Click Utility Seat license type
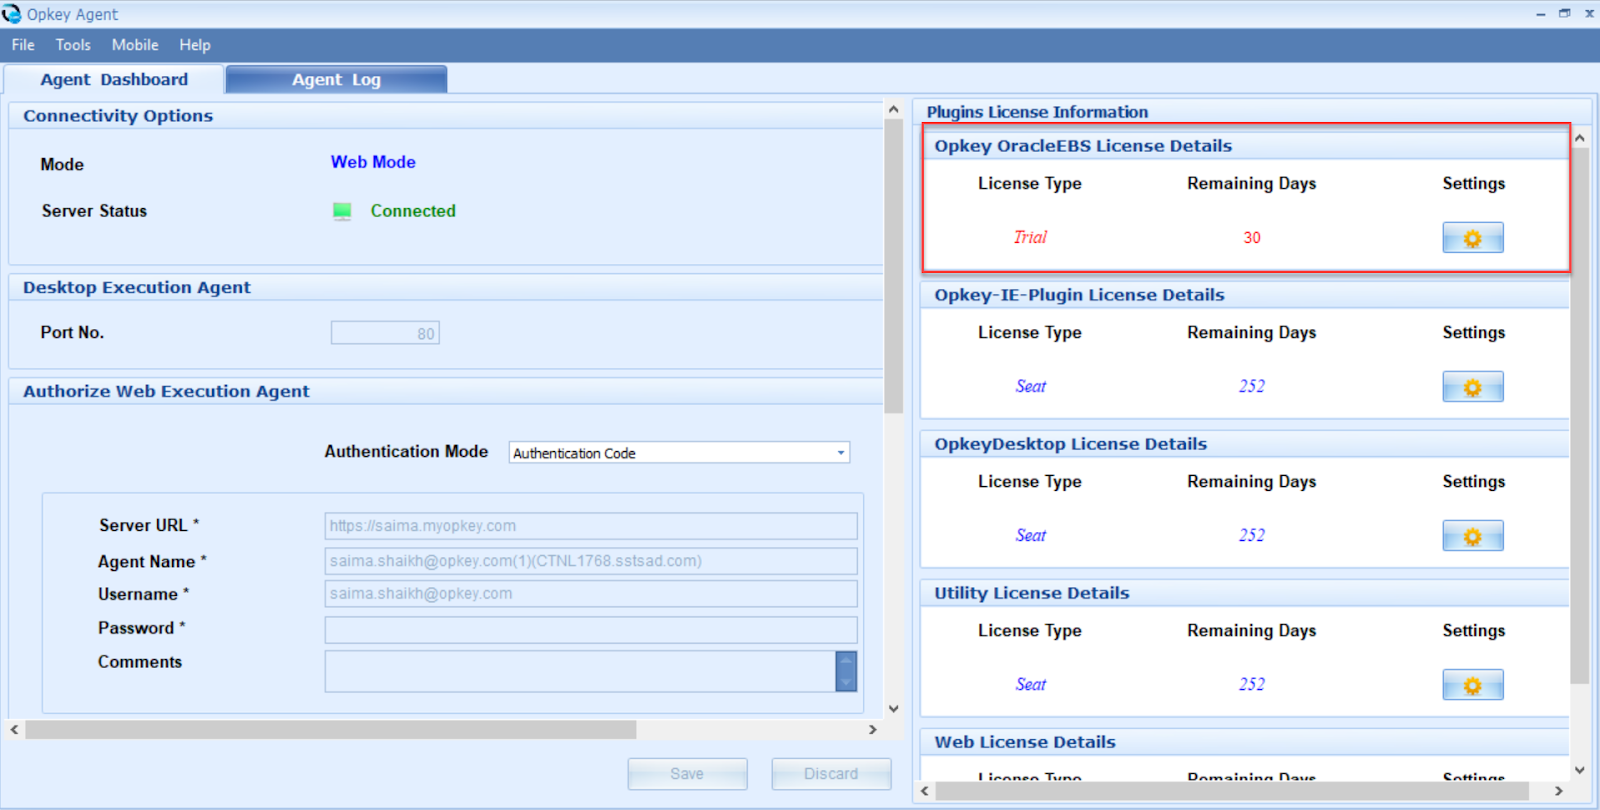This screenshot has width=1600, height=810. pyautogui.click(x=1030, y=685)
